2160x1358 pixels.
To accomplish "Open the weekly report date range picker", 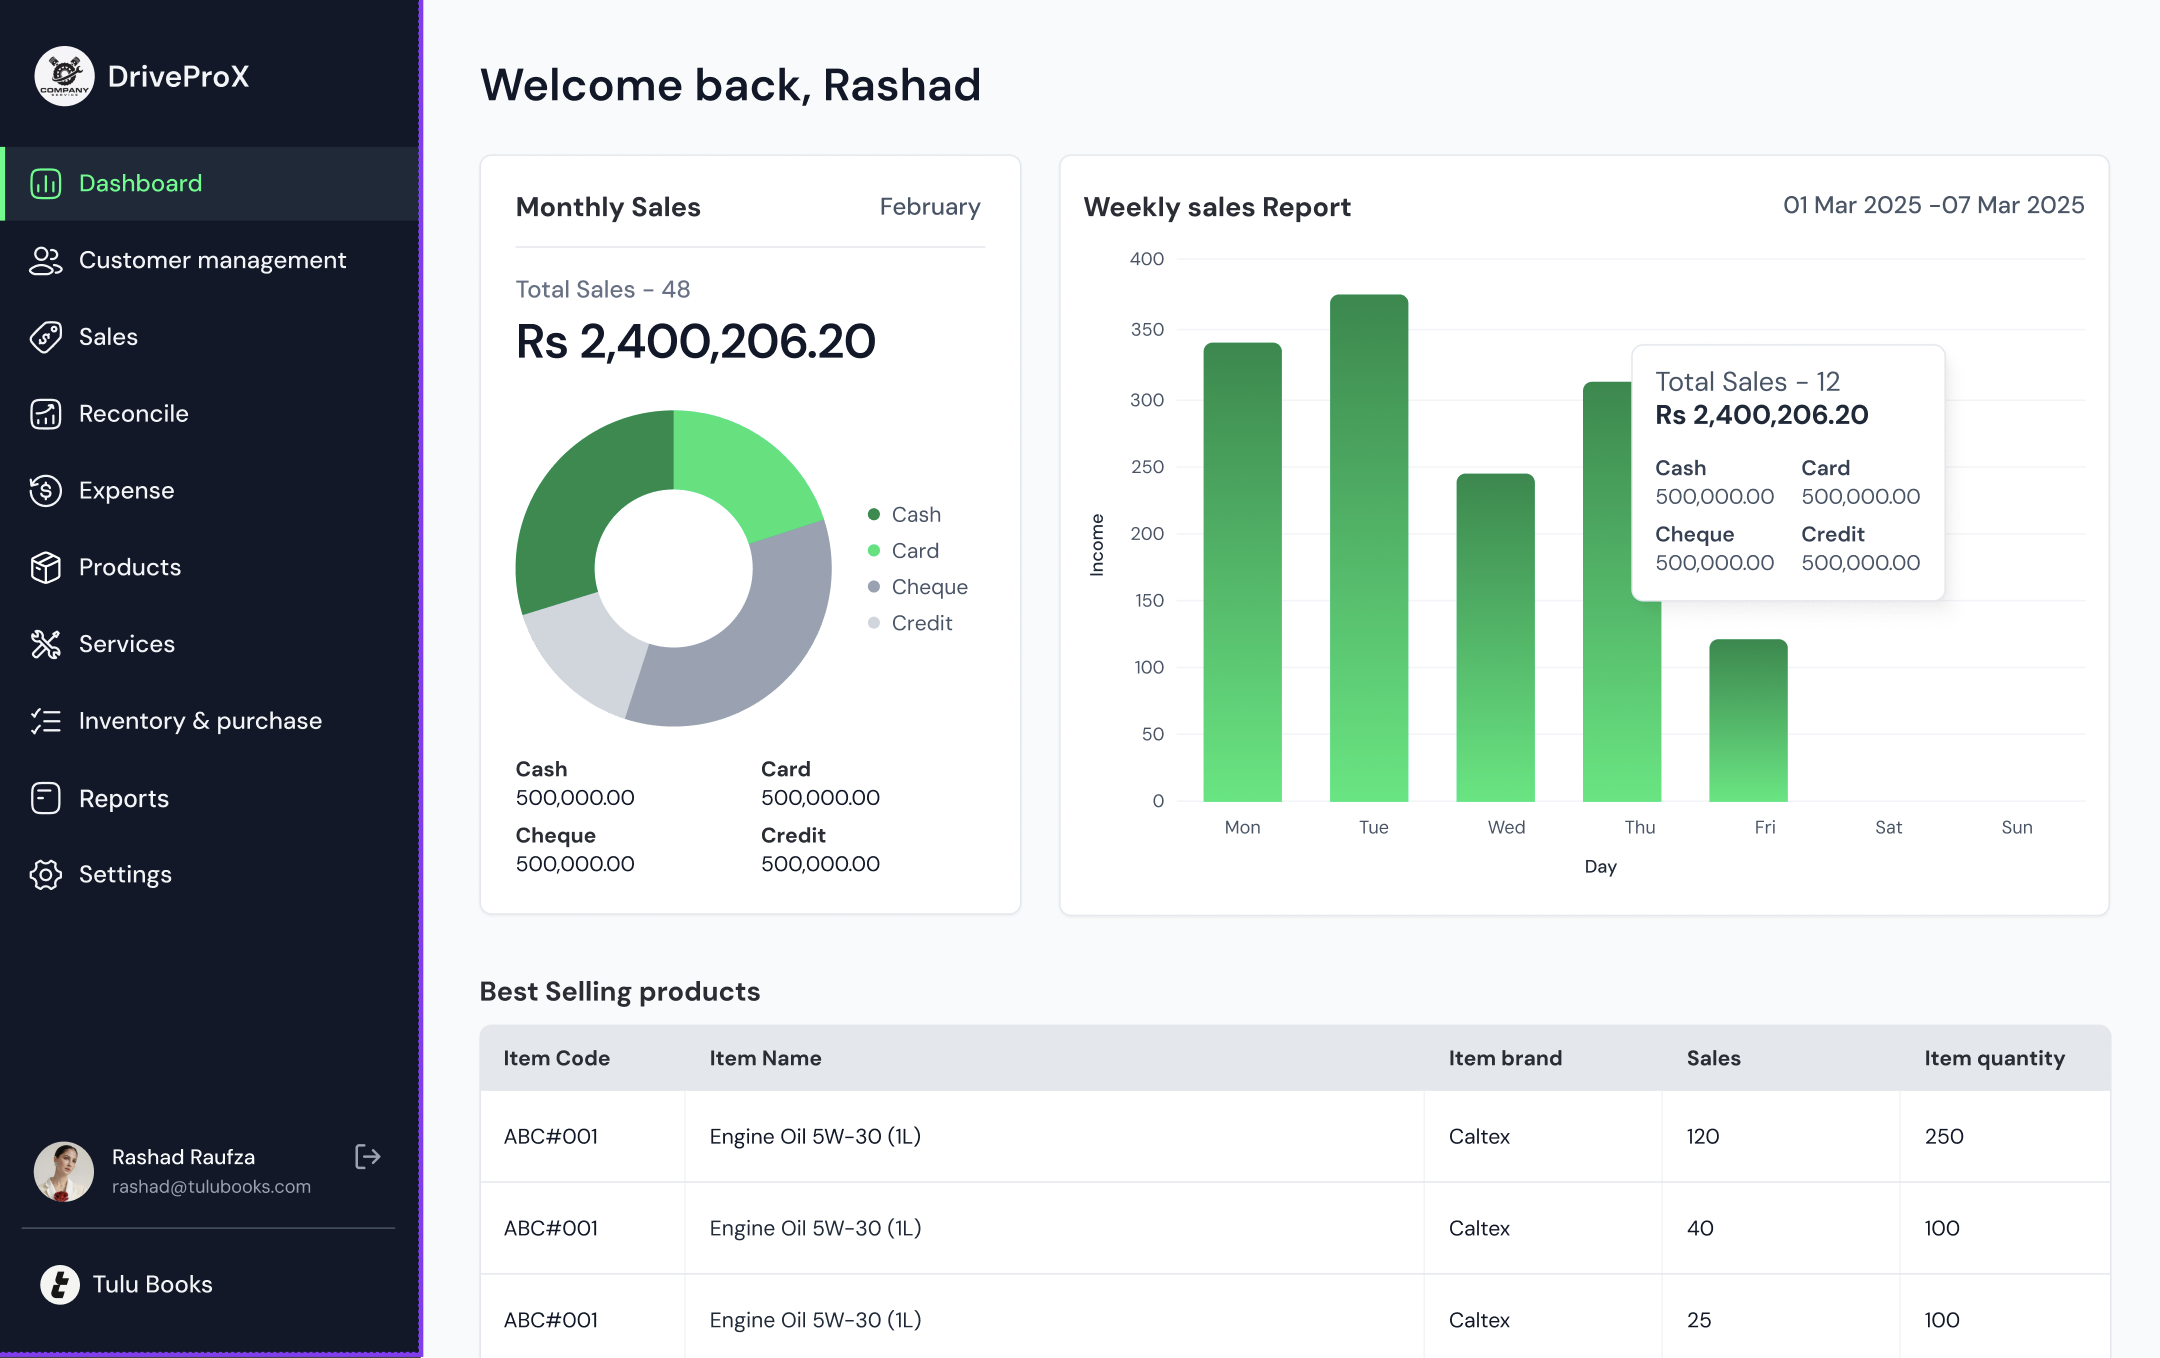I will tap(1934, 205).
